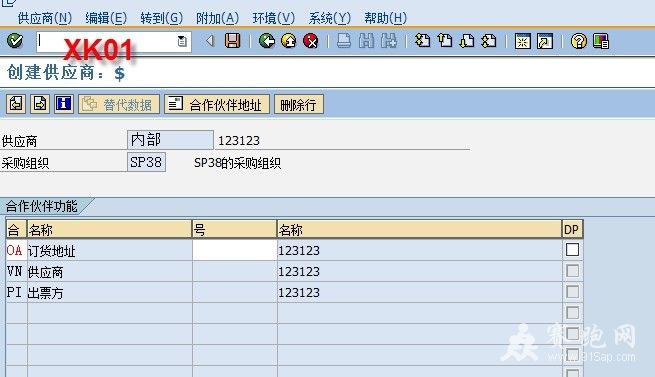Open customize local layout icon
The height and width of the screenshot is (377, 655).
click(601, 41)
